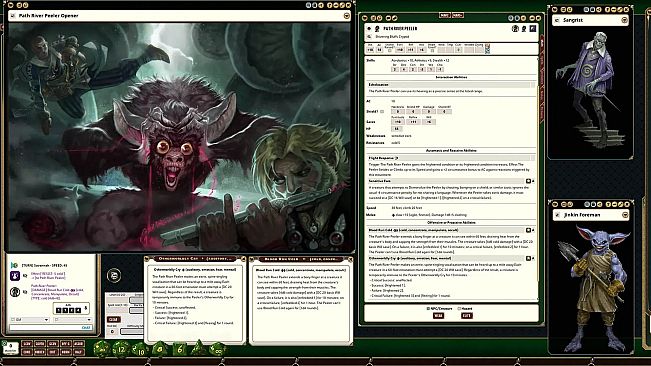Click the icon at the Blood Run Cold row end
The height and width of the screenshot is (366, 651).
click(x=529, y=230)
